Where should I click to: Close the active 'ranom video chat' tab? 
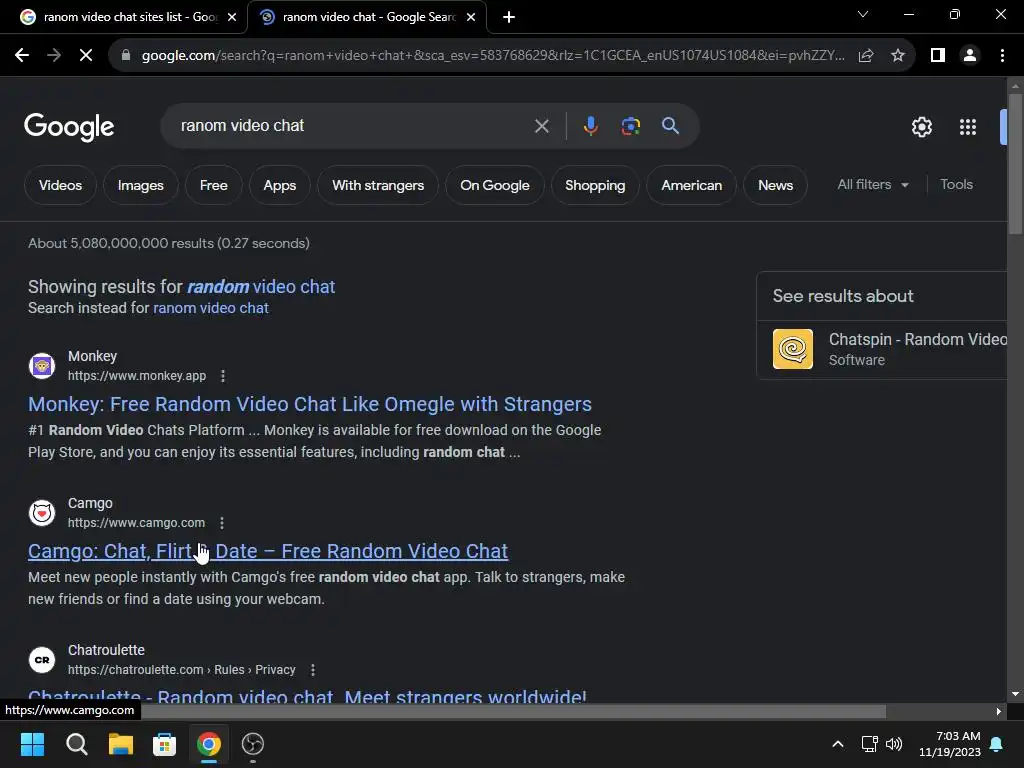pos(471,17)
